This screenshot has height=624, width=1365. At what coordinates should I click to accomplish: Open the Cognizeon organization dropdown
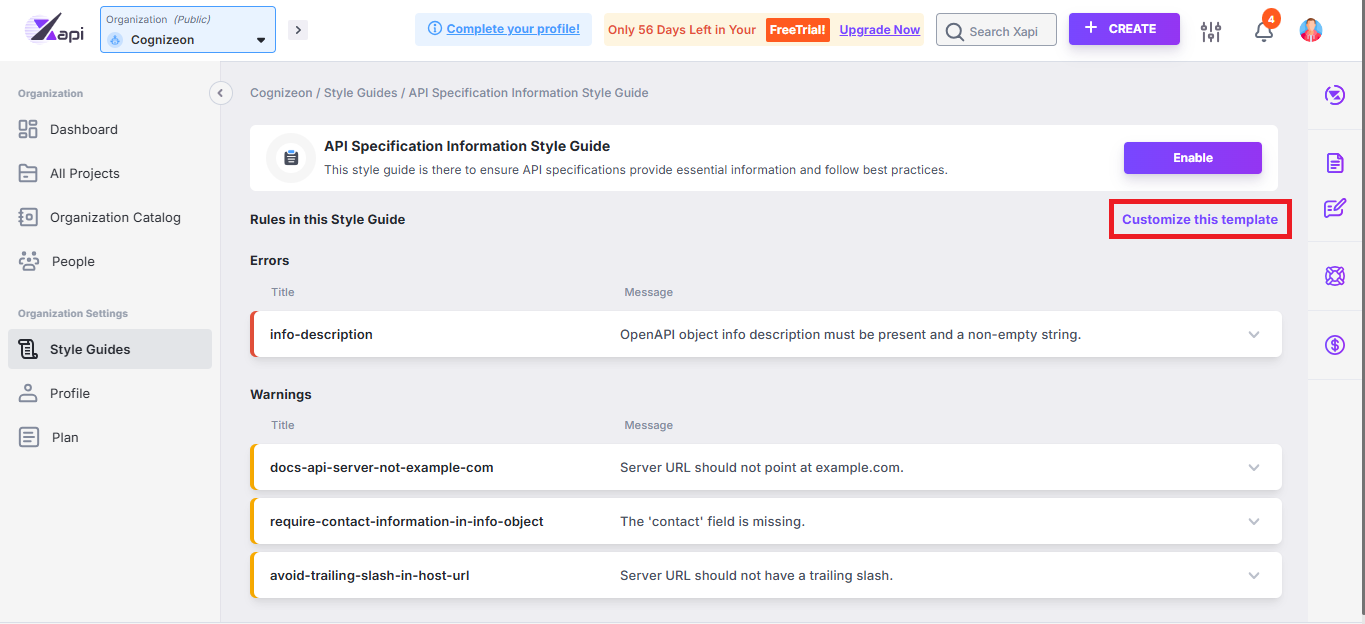188,40
